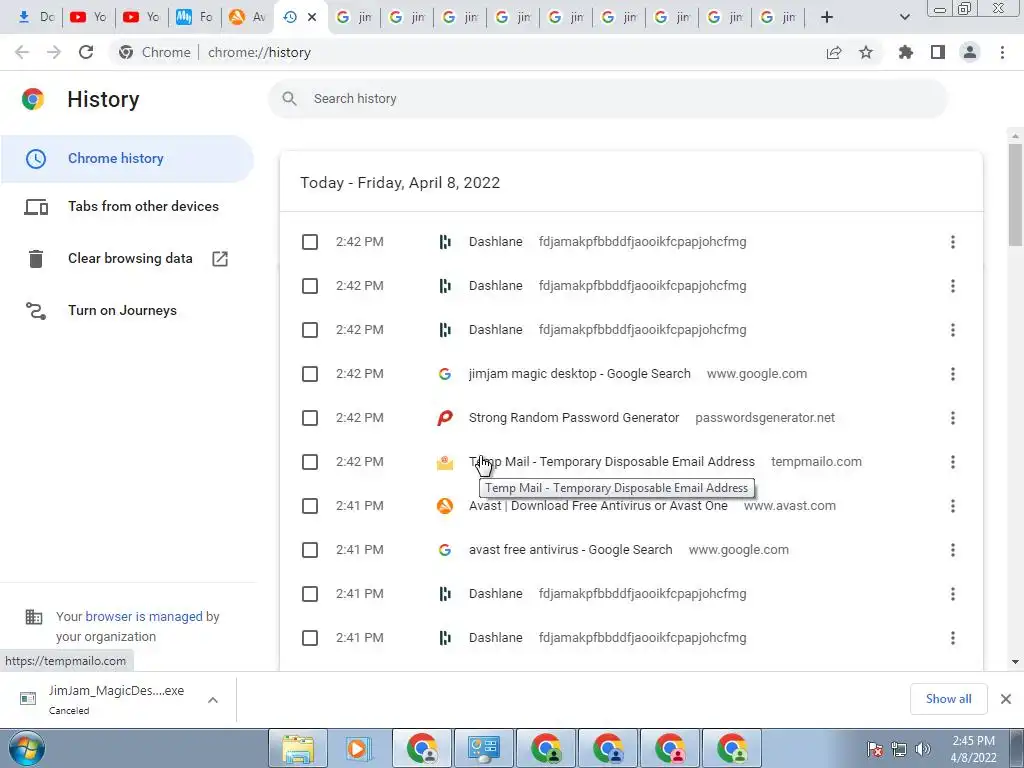Open Tabs from other devices
Screen dimensions: 1024x768
pos(127,207)
